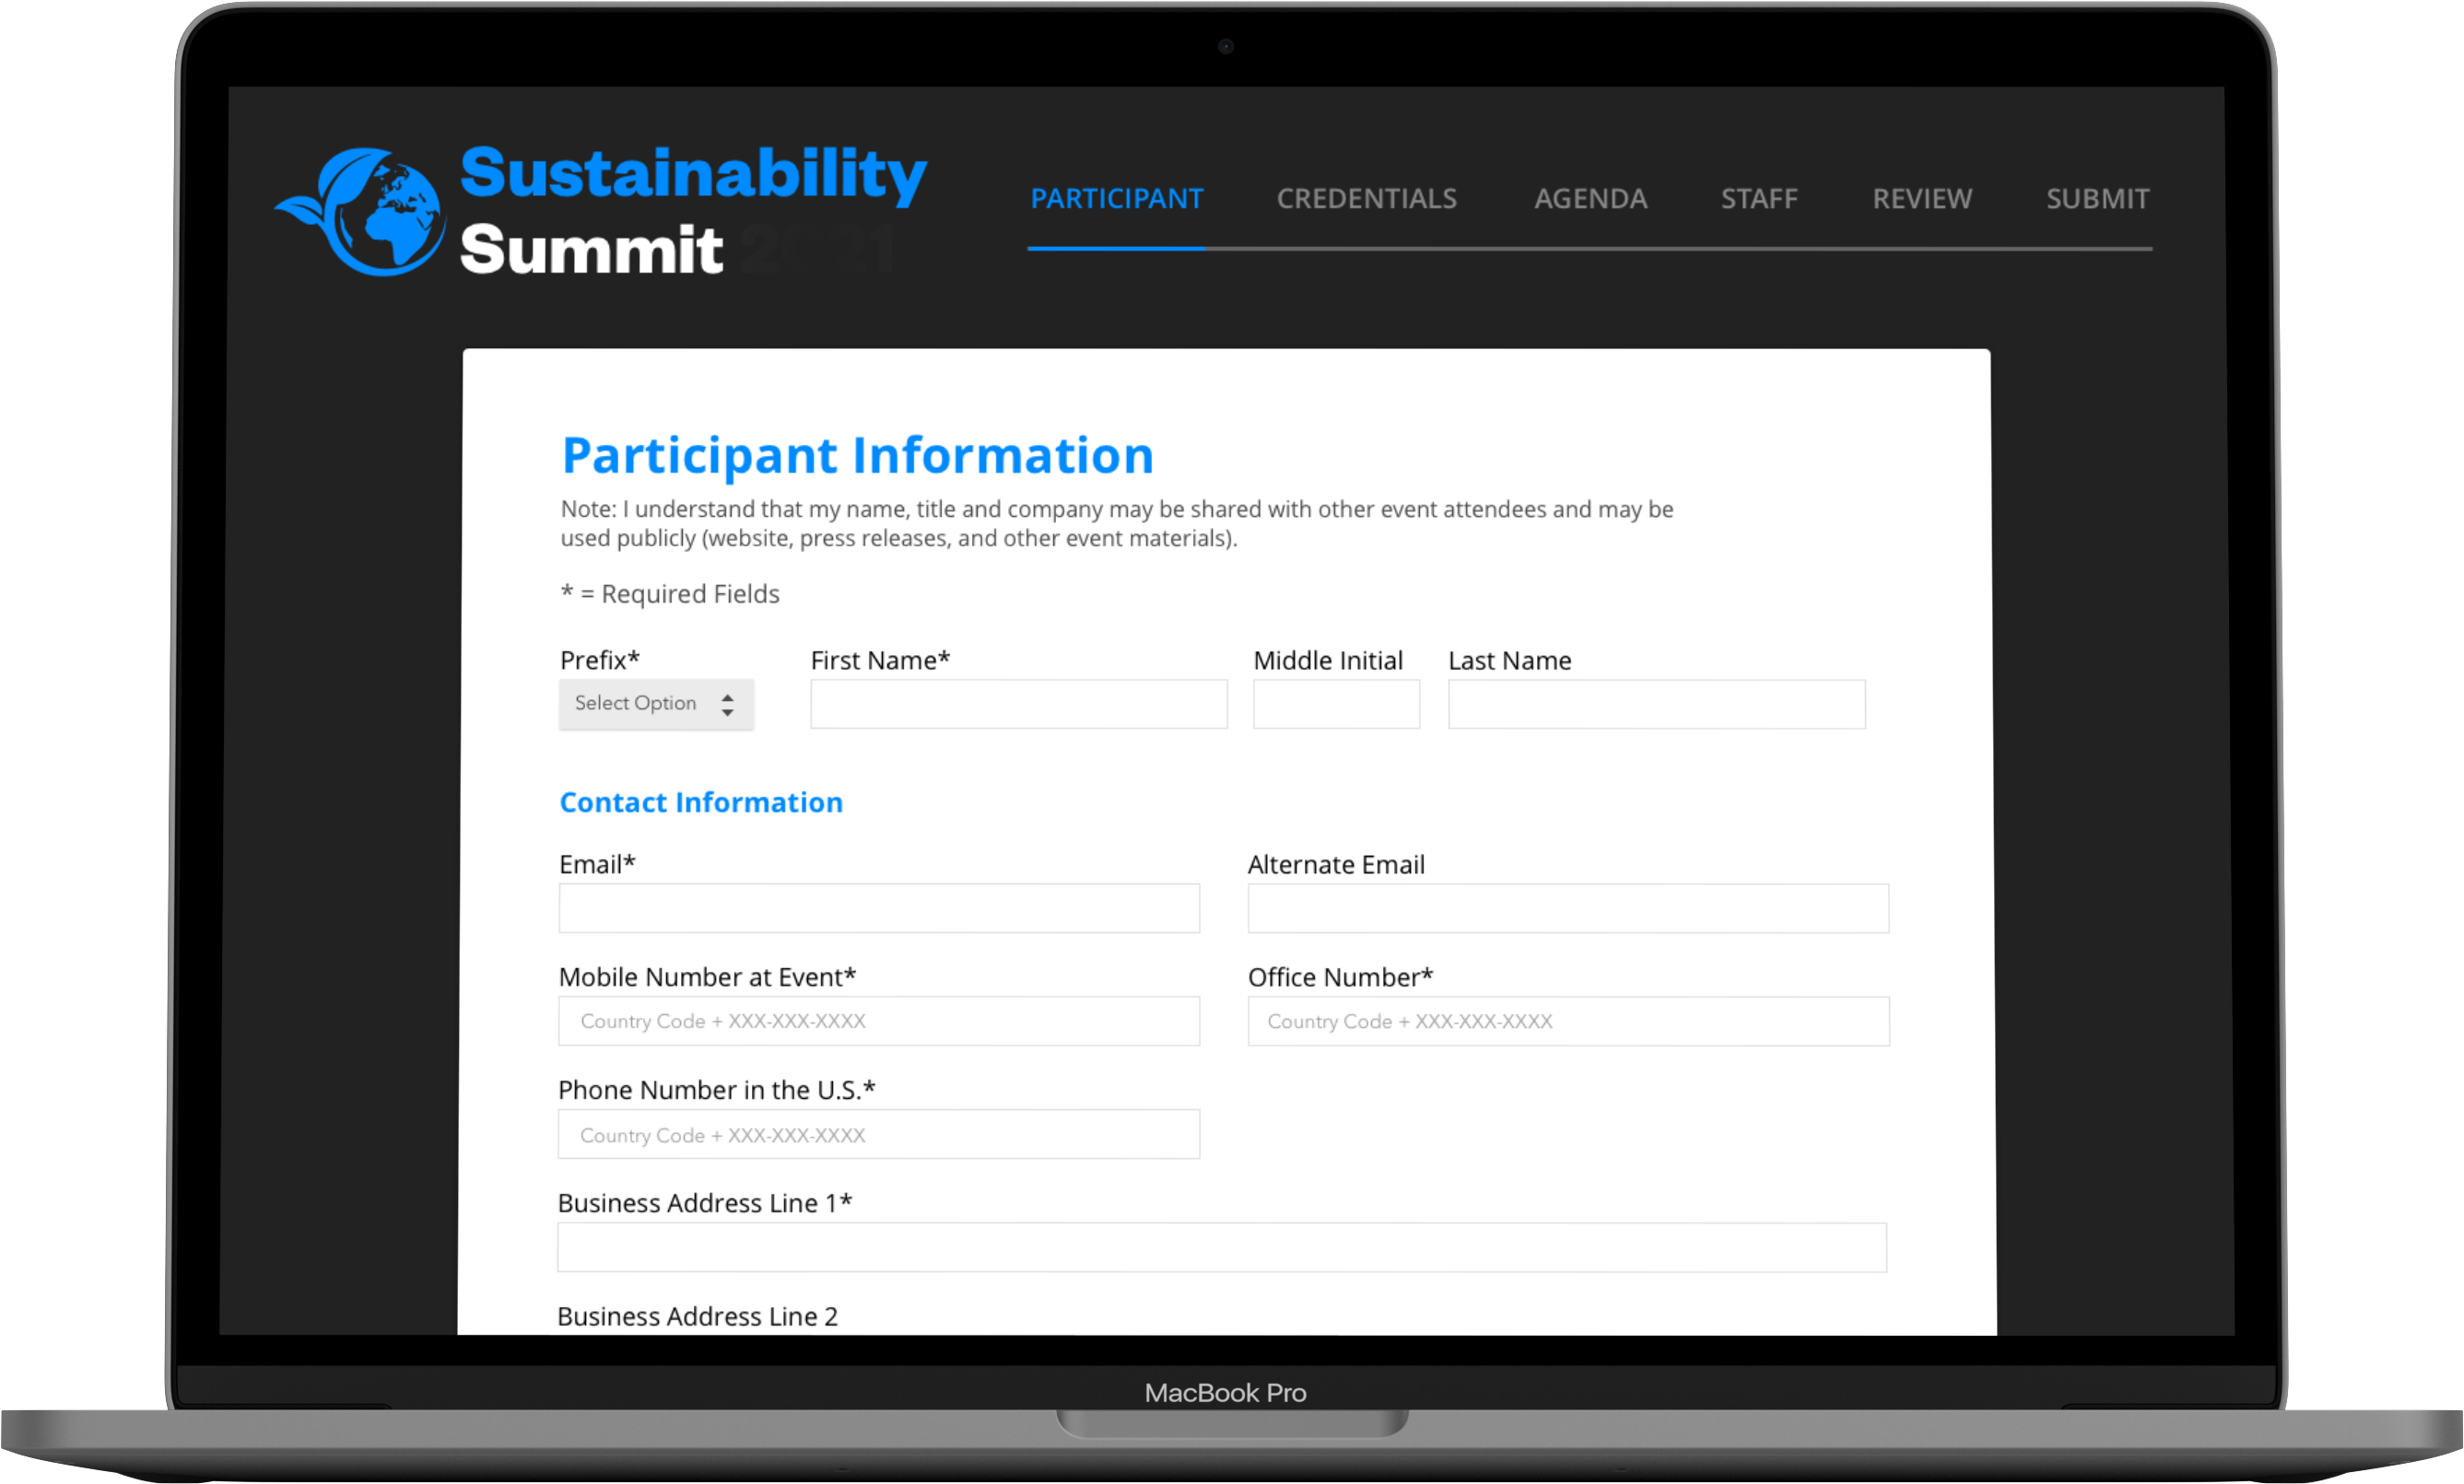
Task: Click the Business Address Line 1 field
Action: click(x=1221, y=1248)
